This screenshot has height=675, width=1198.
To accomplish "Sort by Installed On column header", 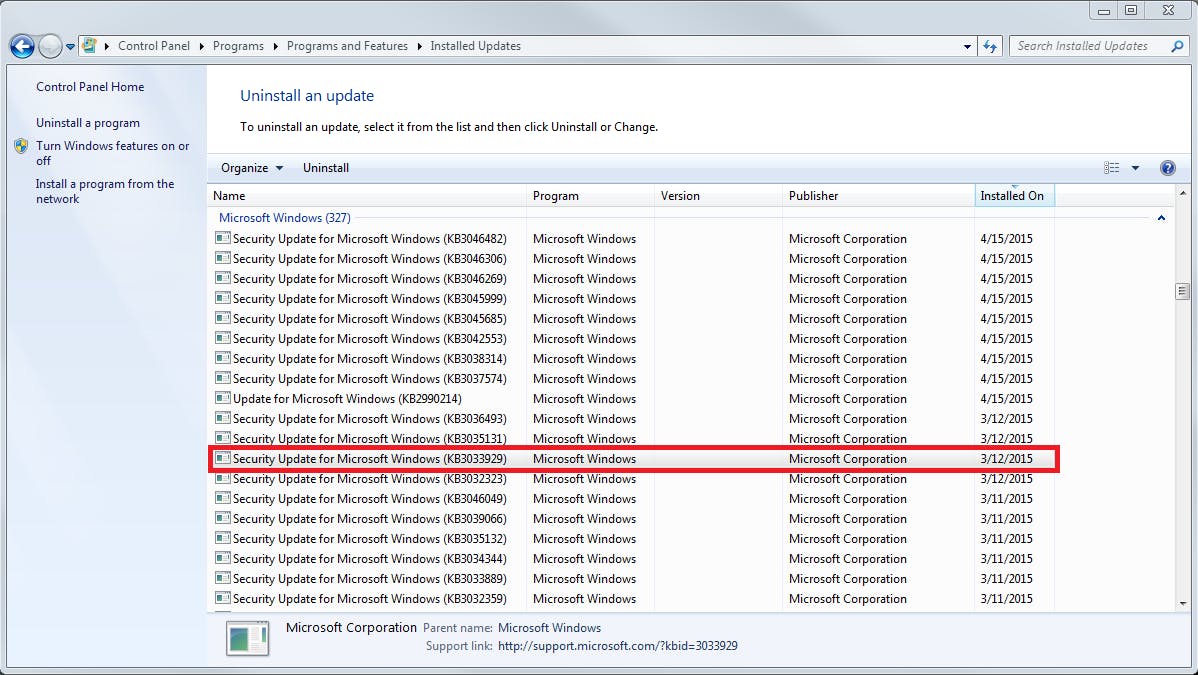I will 1015,196.
